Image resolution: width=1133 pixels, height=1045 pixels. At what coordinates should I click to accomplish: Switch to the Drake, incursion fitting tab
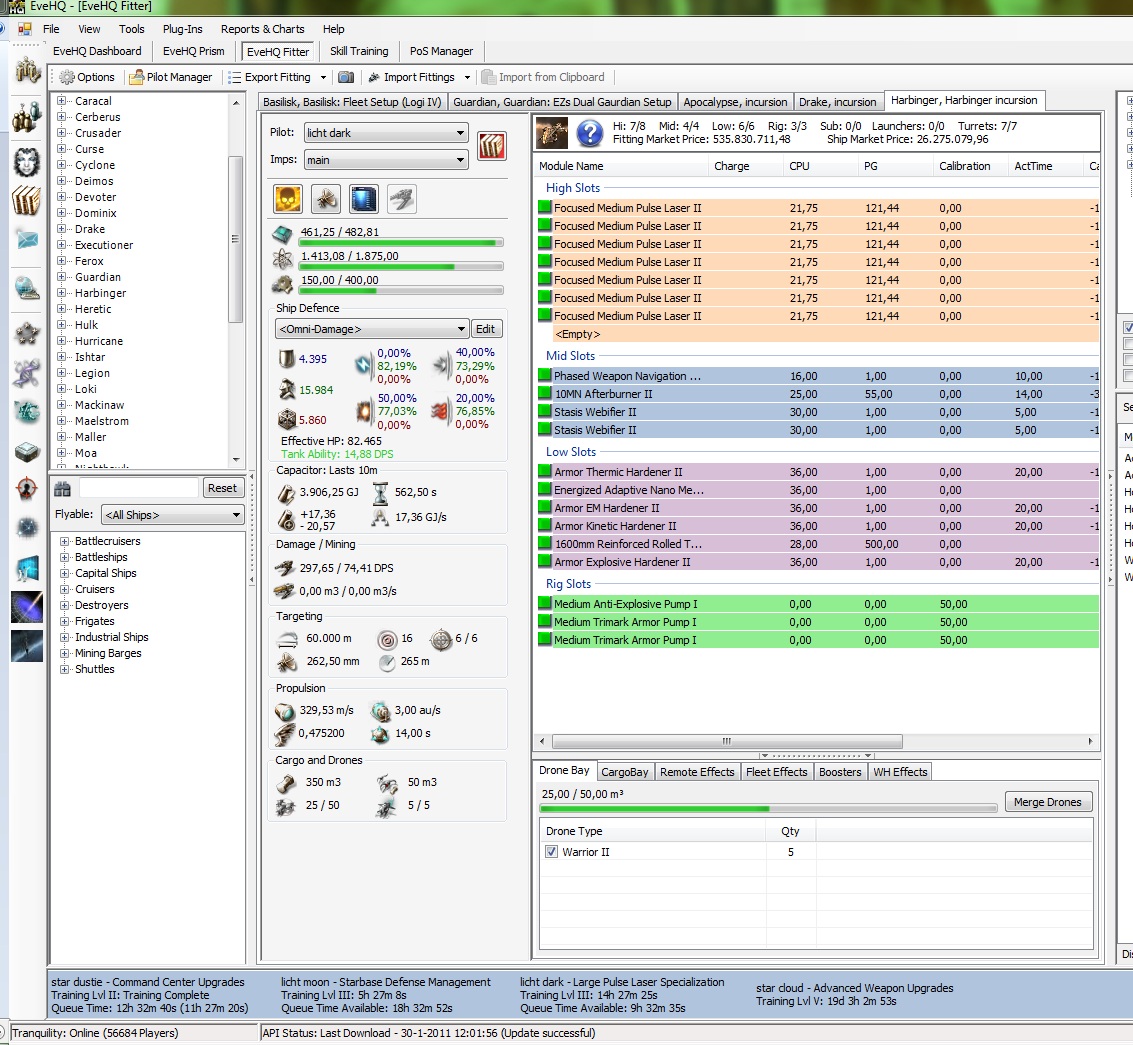(837, 102)
